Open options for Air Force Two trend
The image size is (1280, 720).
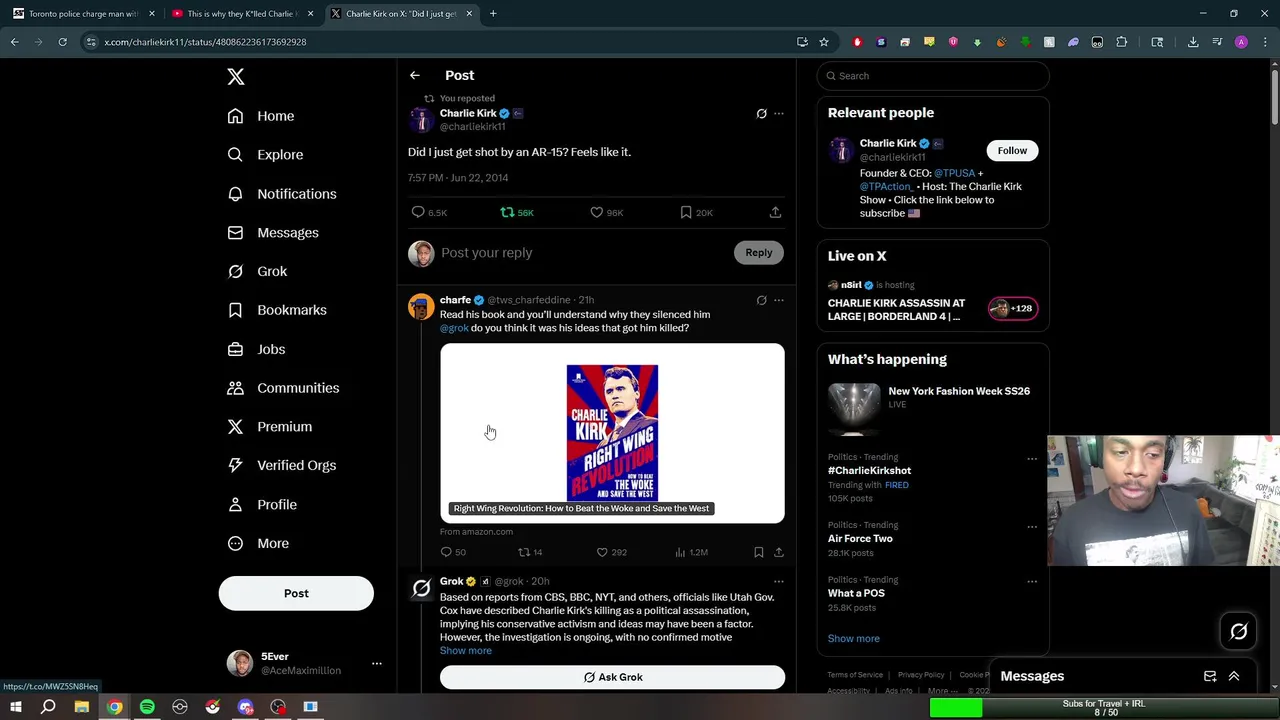click(1032, 527)
